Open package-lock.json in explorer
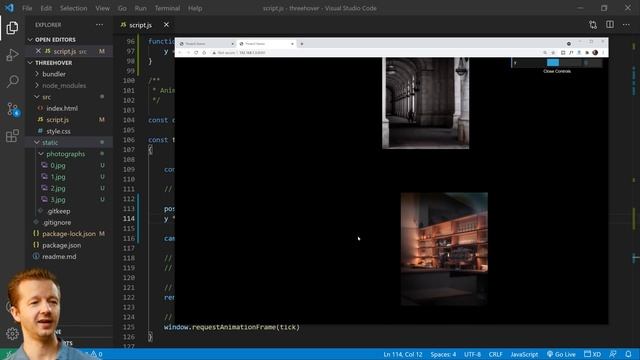Image resolution: width=640 pixels, height=360 pixels. (69, 234)
